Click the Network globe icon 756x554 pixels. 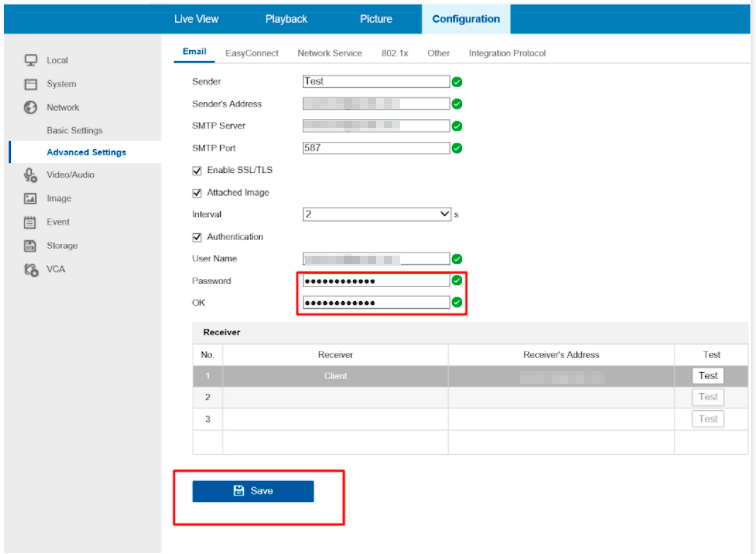tap(30, 107)
